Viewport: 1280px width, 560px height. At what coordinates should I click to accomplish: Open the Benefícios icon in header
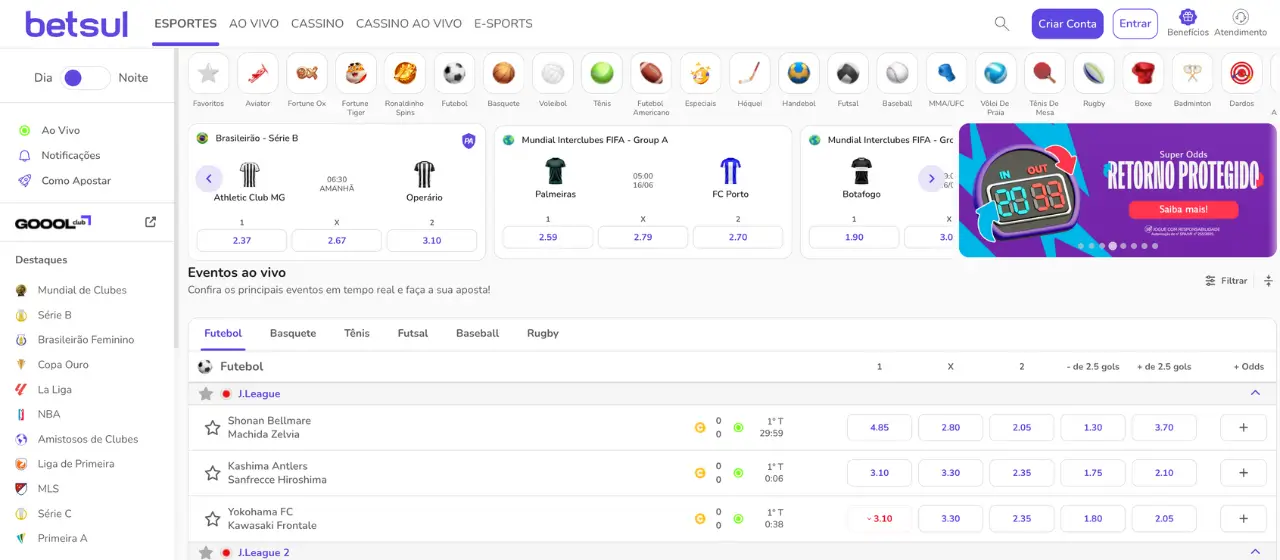pos(1188,17)
